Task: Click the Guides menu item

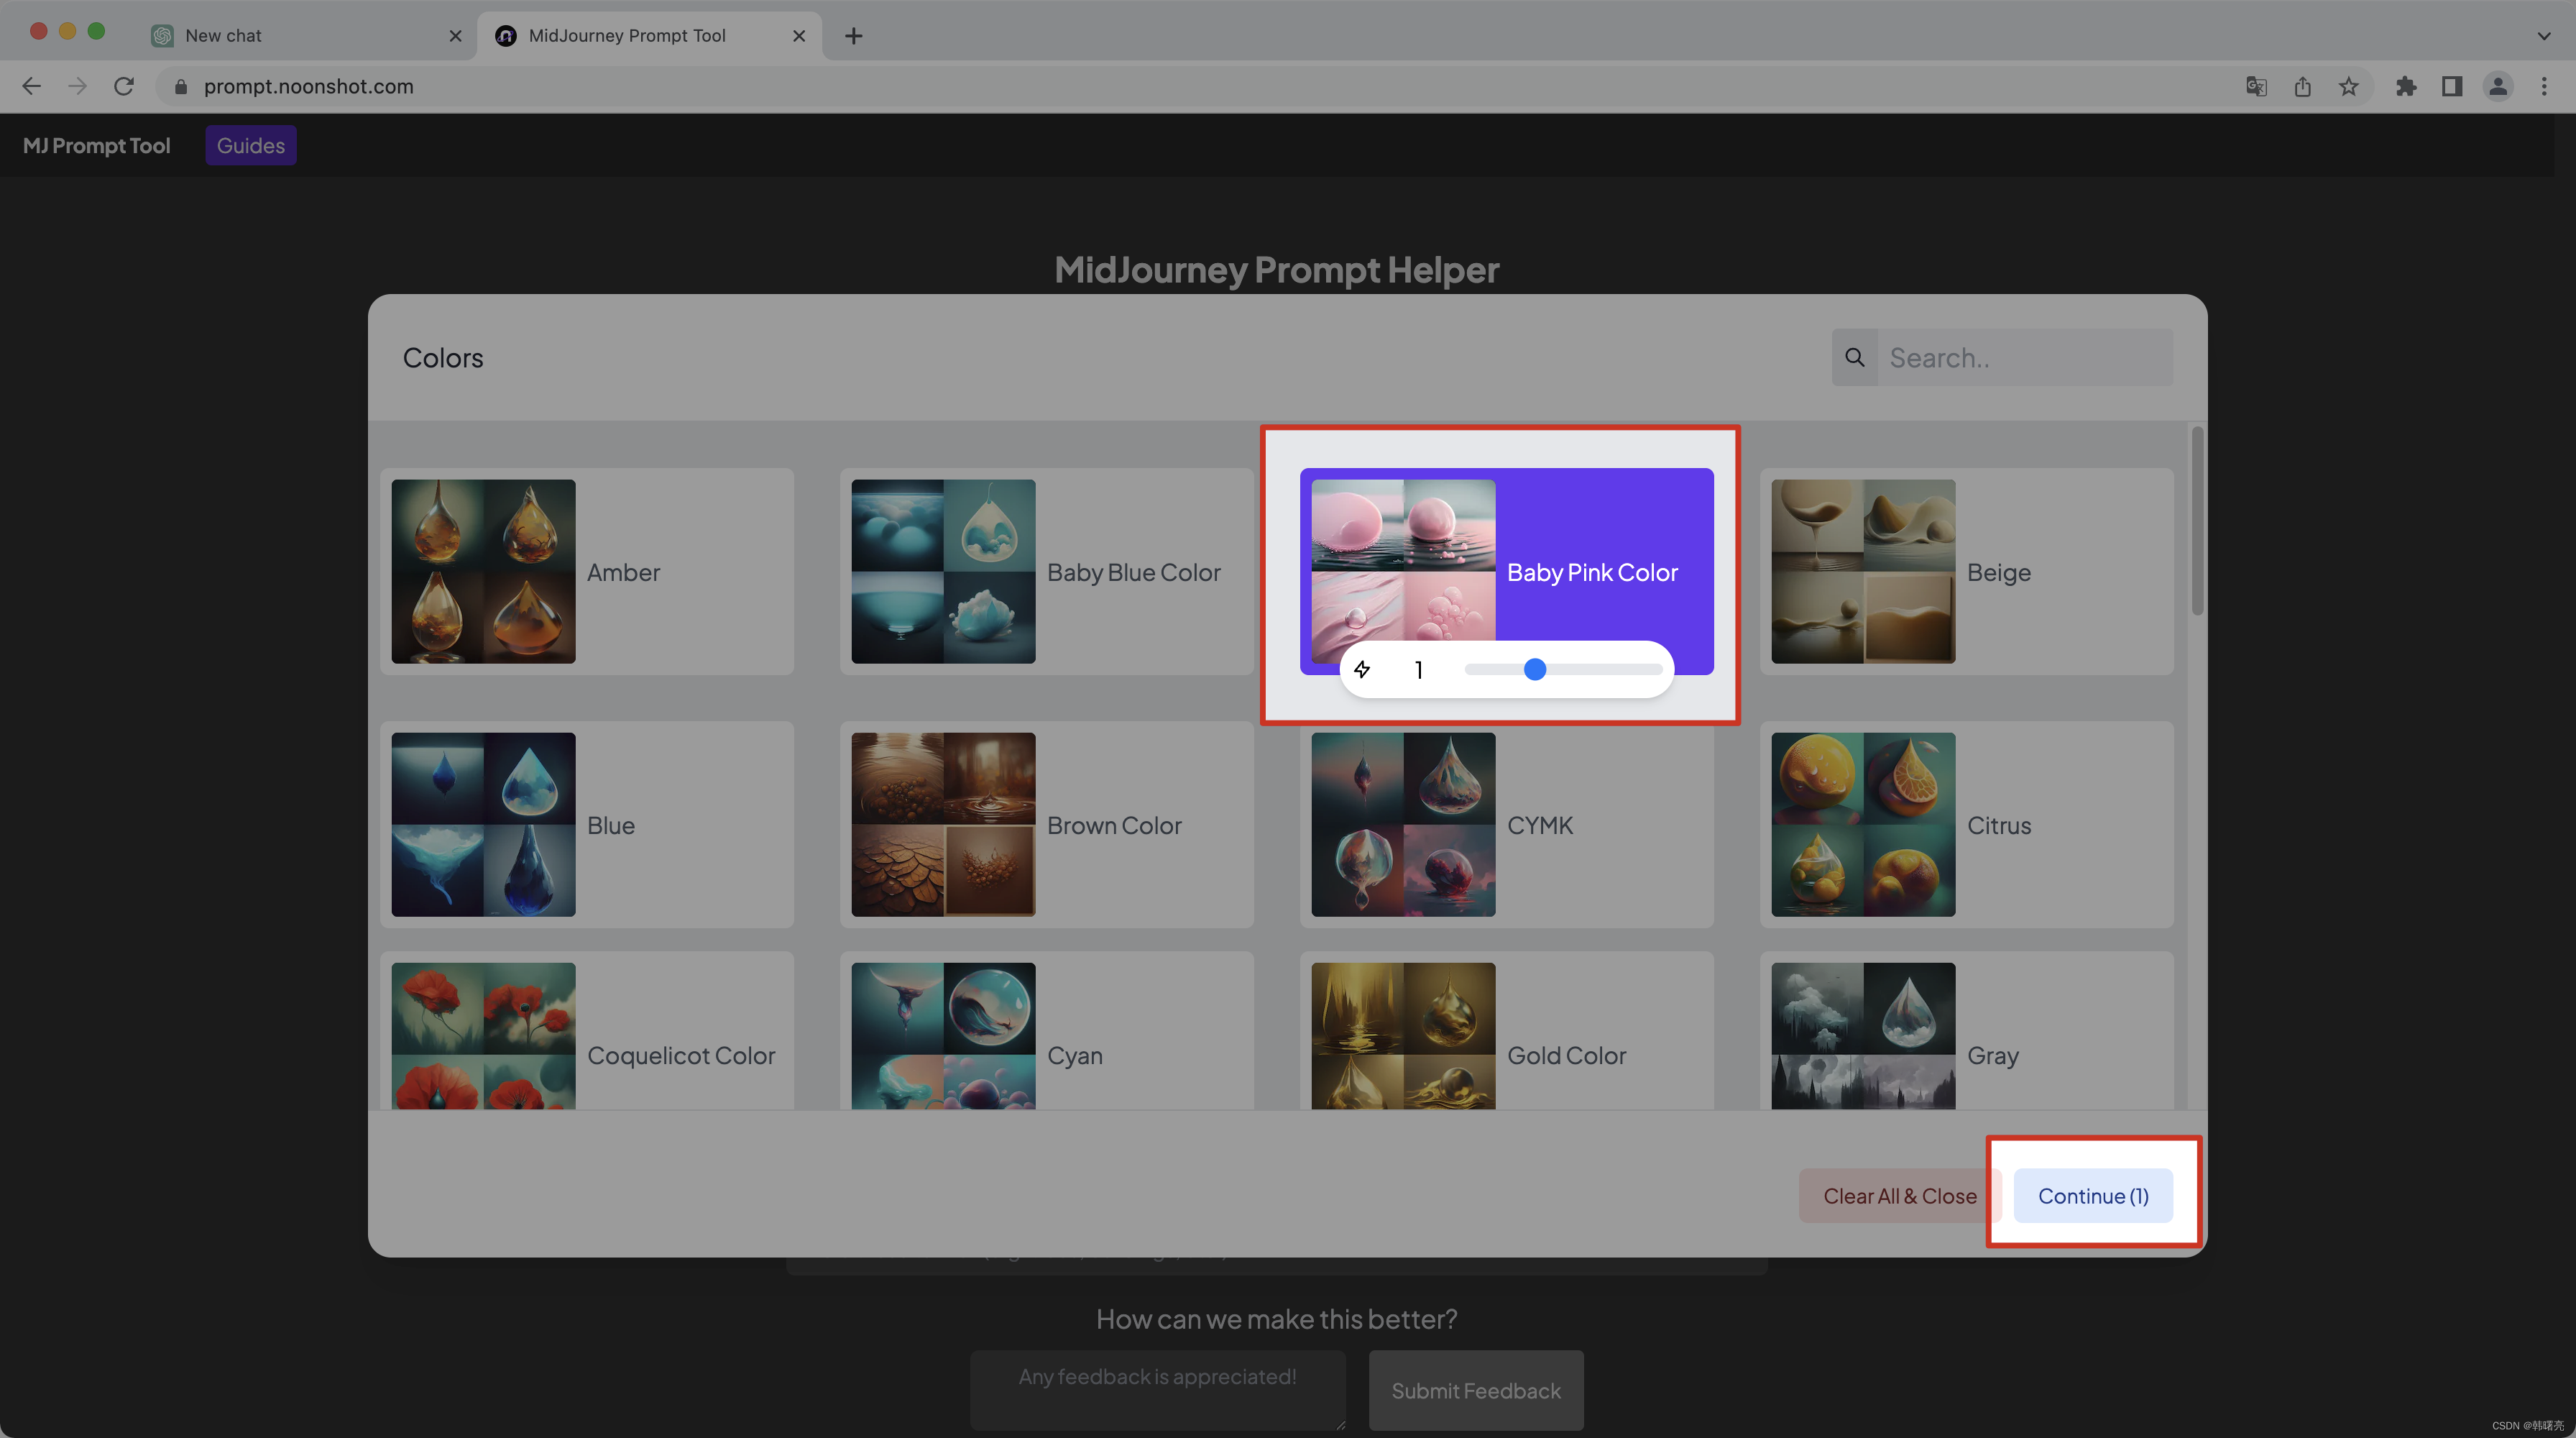Action: click(249, 144)
